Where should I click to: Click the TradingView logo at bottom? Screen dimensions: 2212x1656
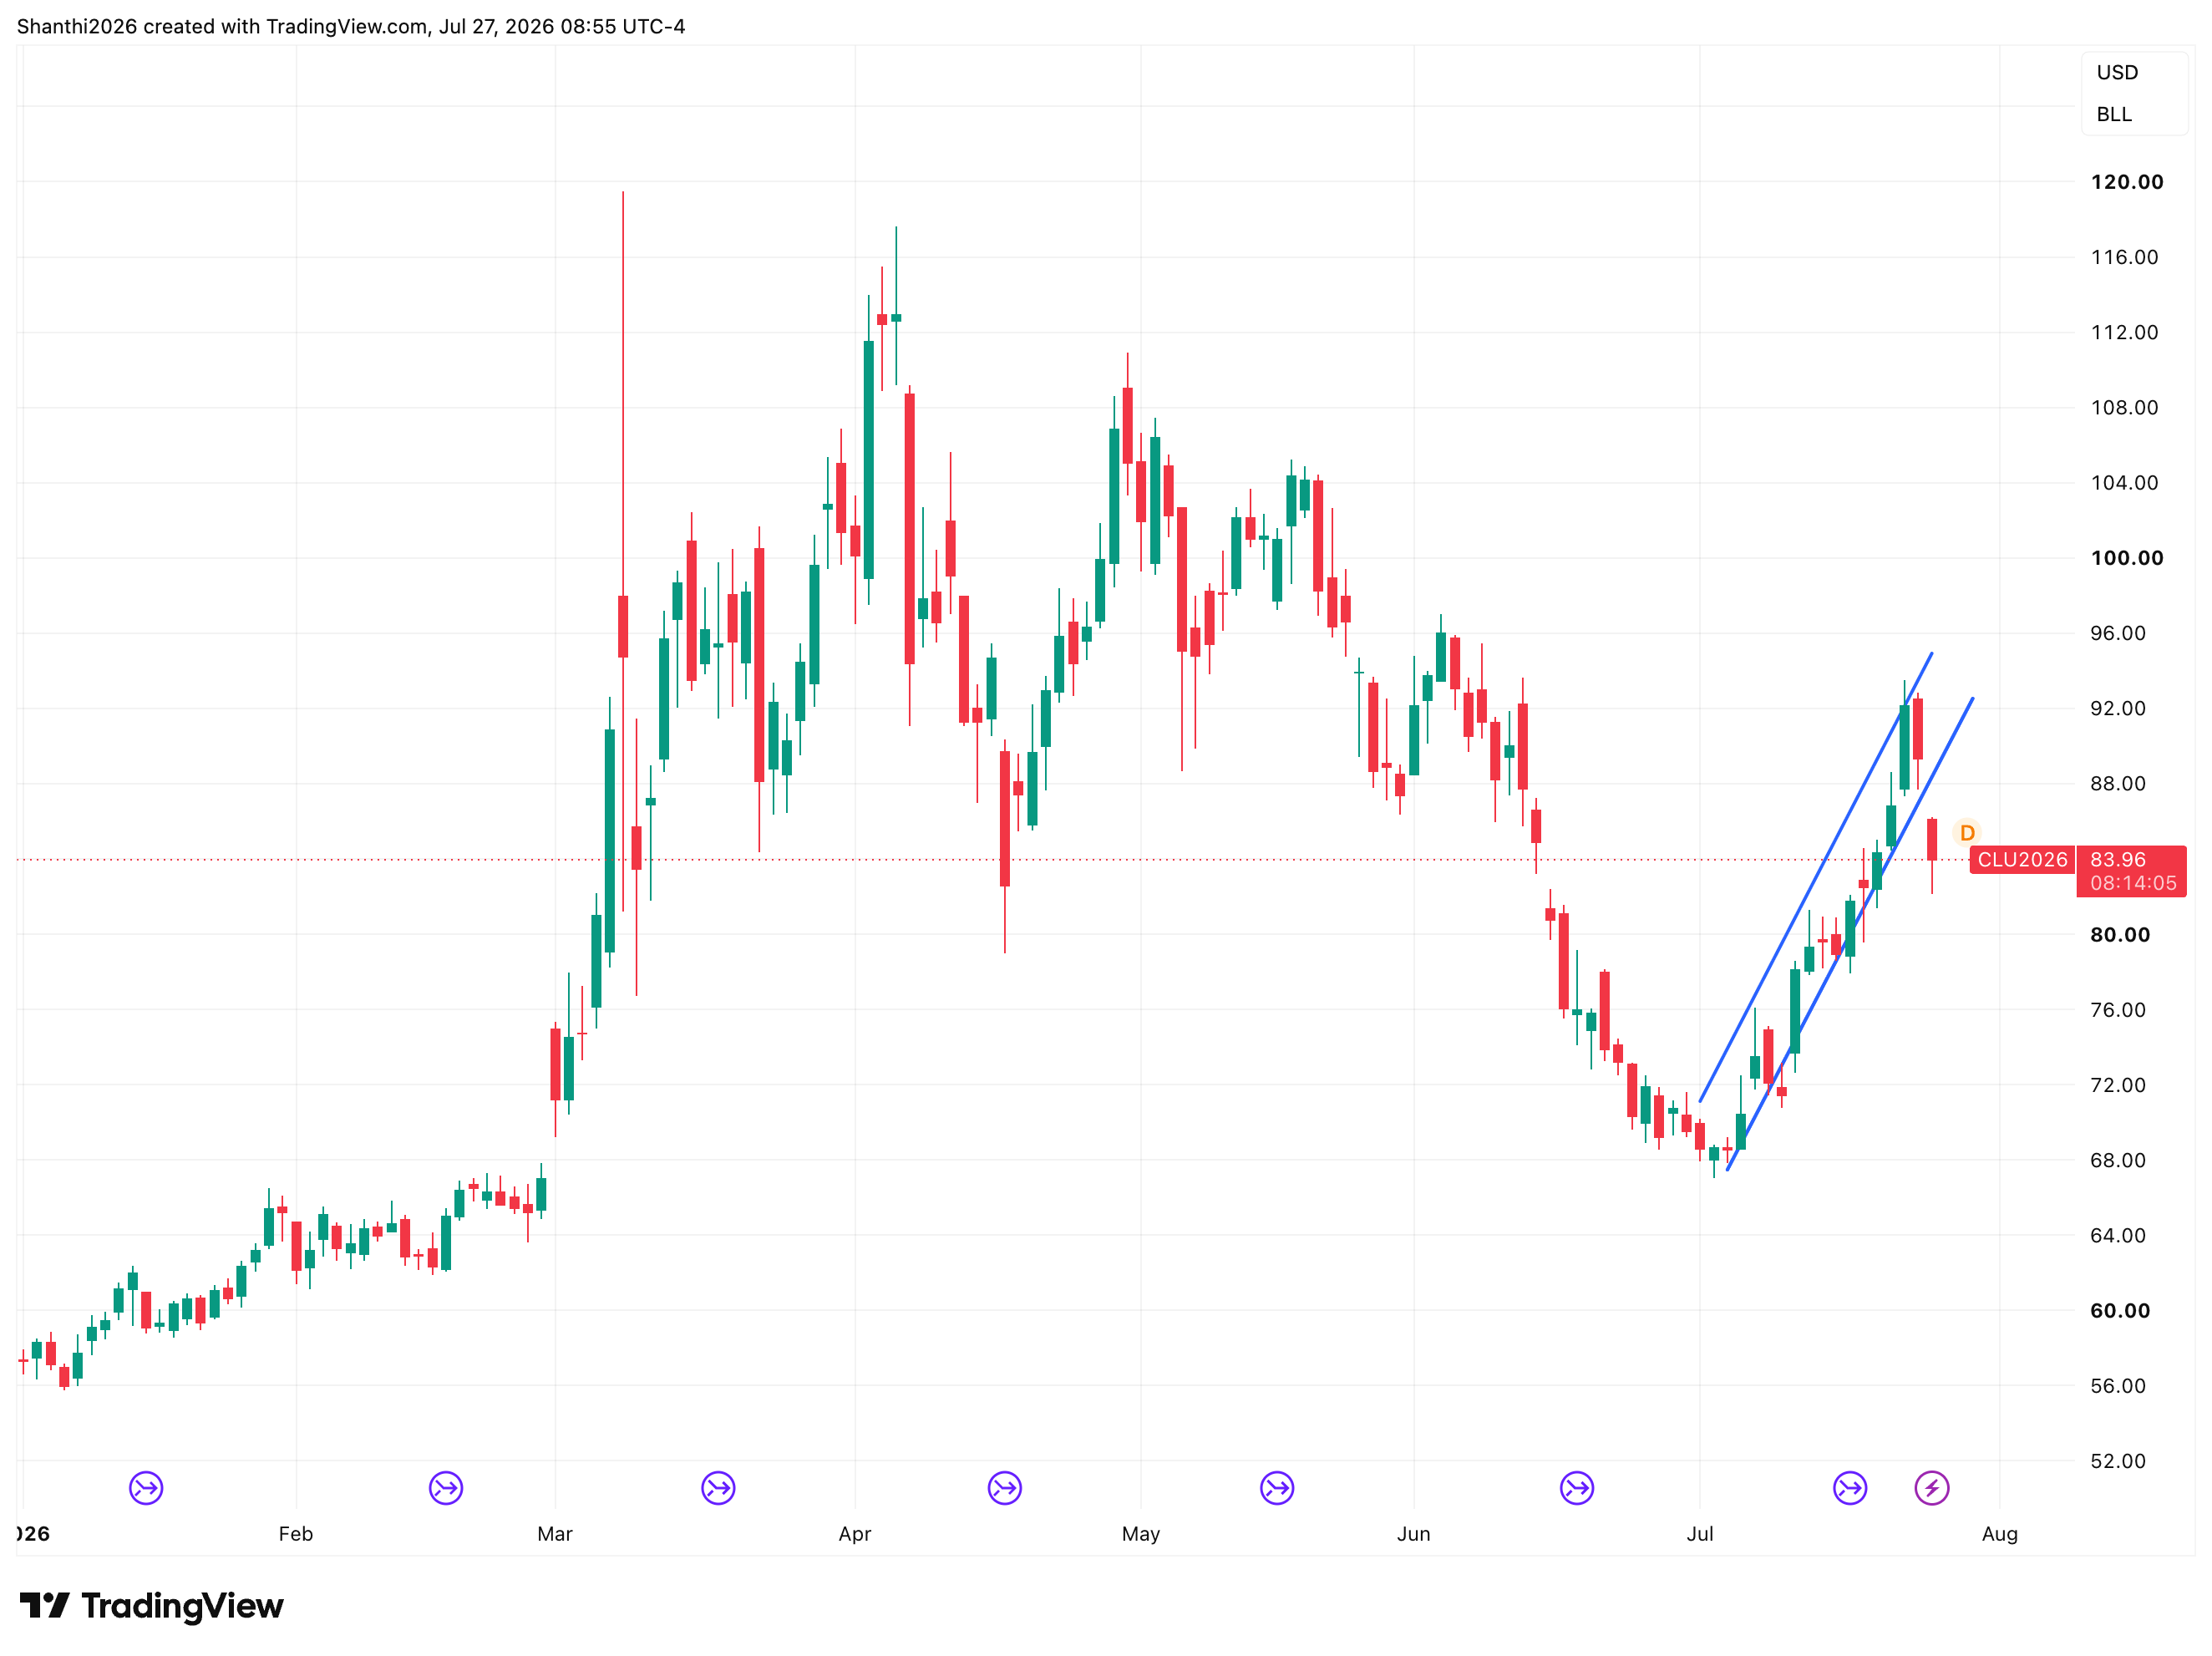coord(151,1606)
